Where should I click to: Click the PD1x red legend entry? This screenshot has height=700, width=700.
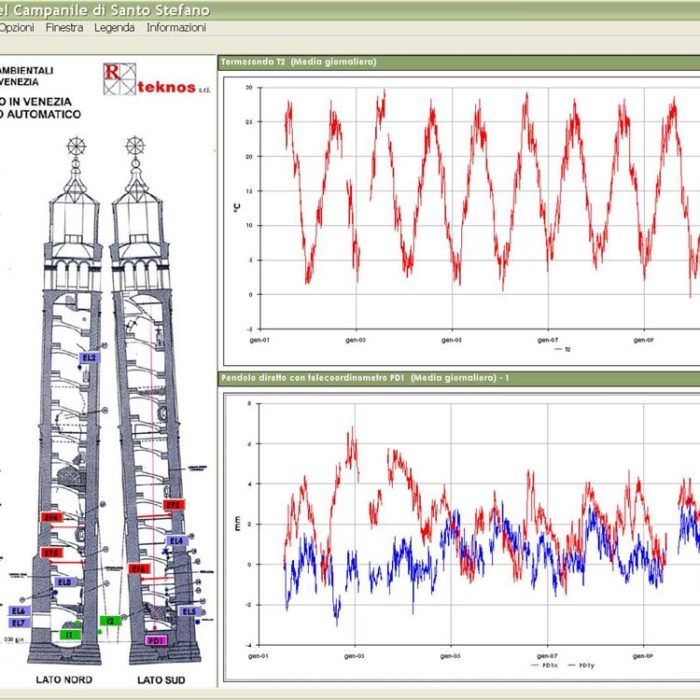click(545, 663)
